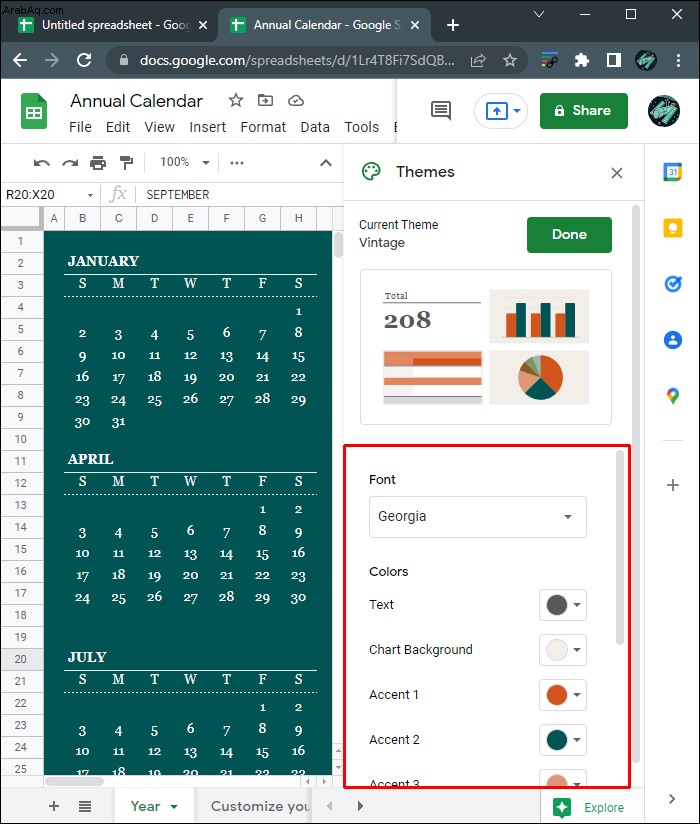Expand the name box range dropdown
This screenshot has height=824, width=700.
[90, 195]
